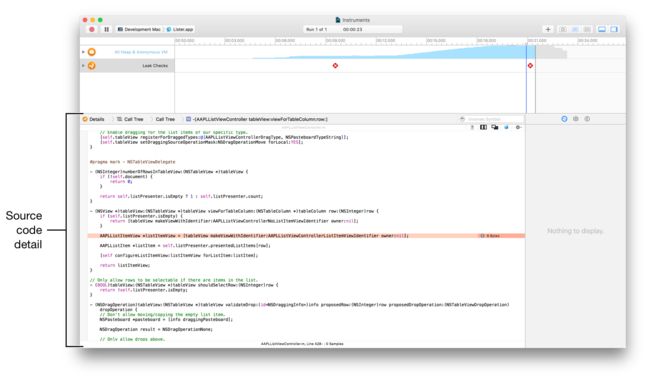Click the Xcode open-file icon above source
Viewport: 650px width, 382px height.
click(x=506, y=127)
